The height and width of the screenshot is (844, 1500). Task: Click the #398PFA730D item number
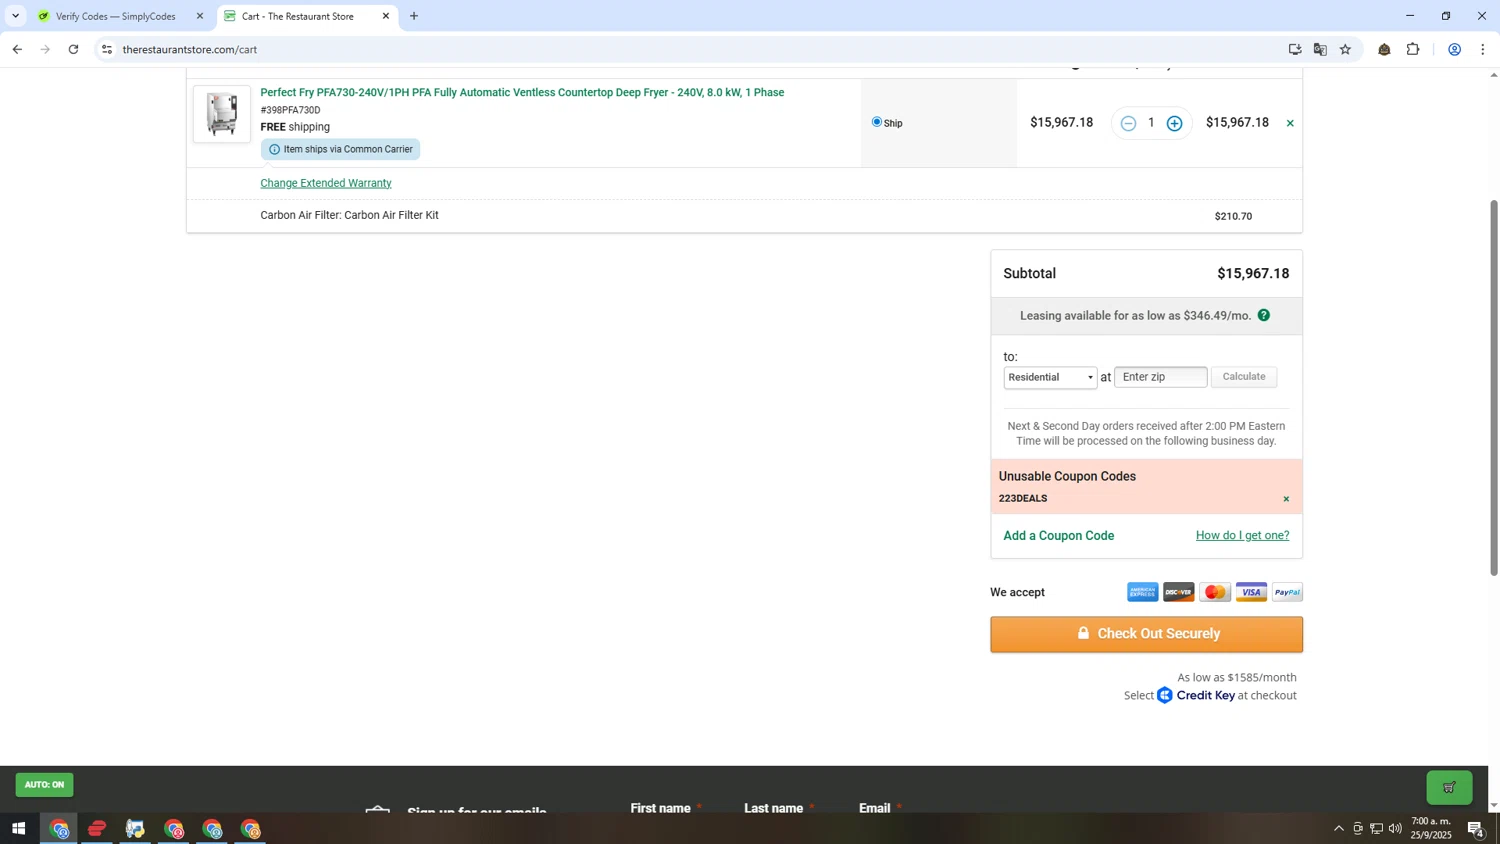tap(290, 110)
